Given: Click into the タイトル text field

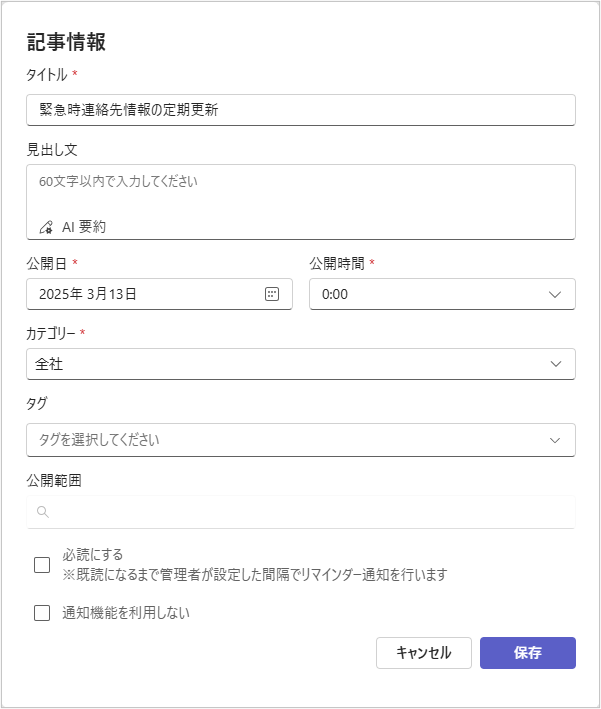Looking at the screenshot, I should click(x=301, y=110).
